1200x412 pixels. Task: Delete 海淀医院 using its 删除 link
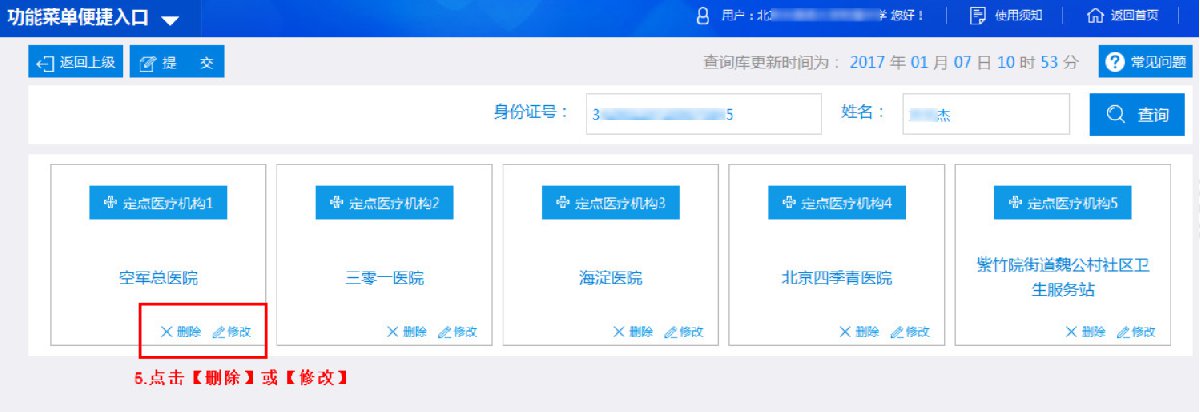[633, 331]
